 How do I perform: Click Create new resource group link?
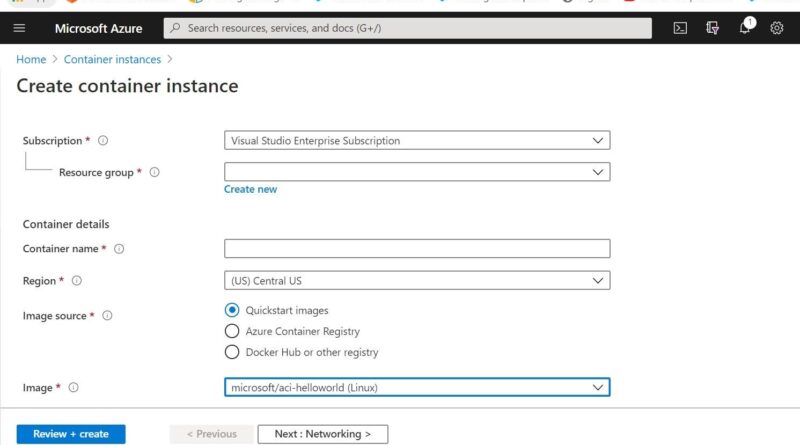(251, 189)
